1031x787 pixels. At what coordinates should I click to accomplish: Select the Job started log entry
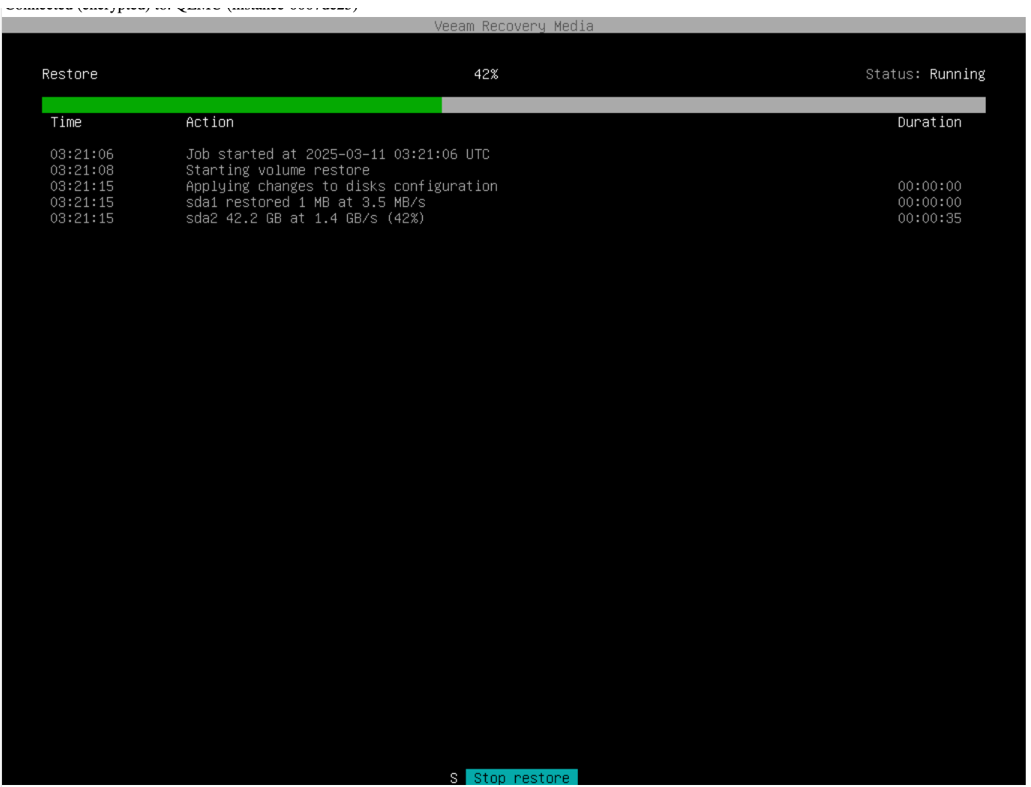[337, 154]
